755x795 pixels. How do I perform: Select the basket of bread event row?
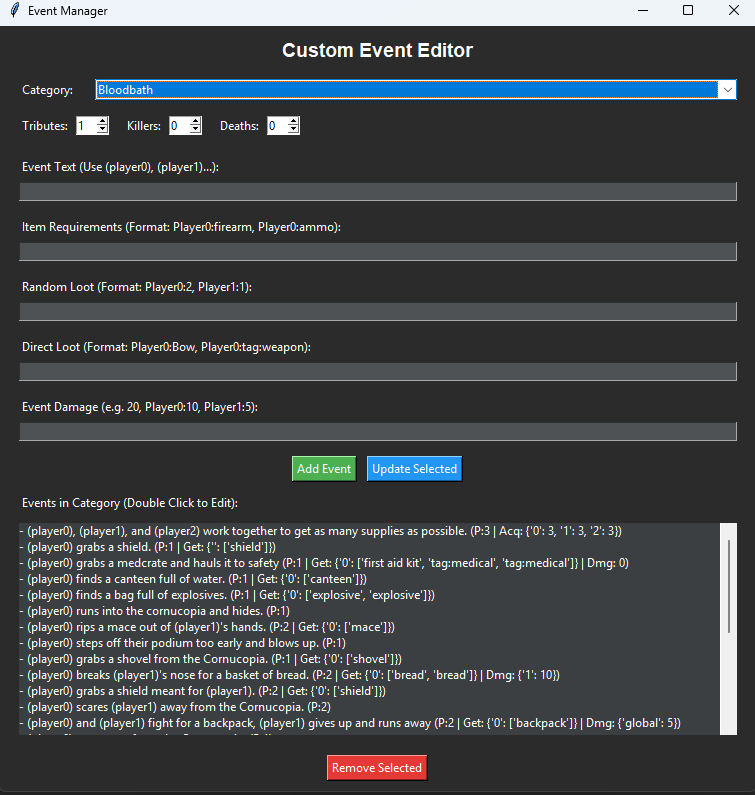pos(369,675)
